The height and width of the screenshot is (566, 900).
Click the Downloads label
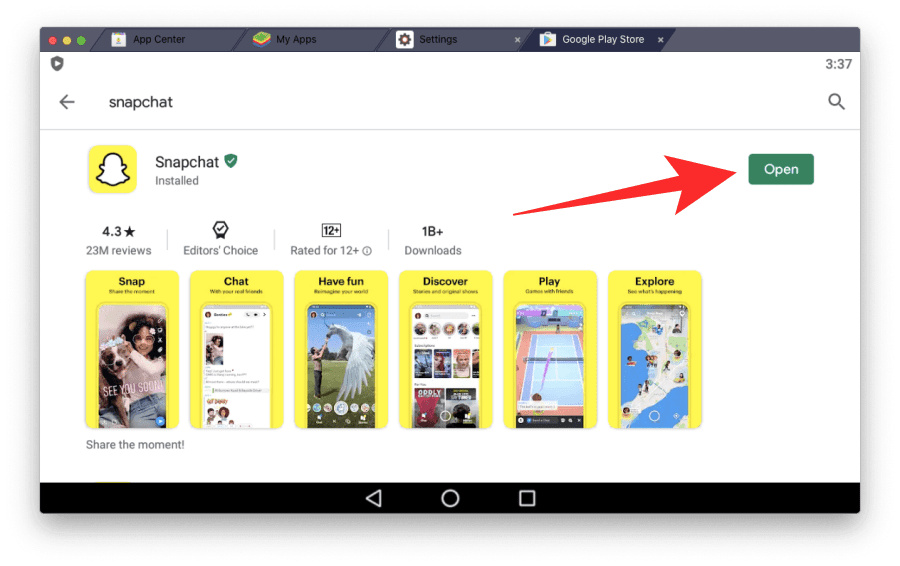[x=433, y=251]
